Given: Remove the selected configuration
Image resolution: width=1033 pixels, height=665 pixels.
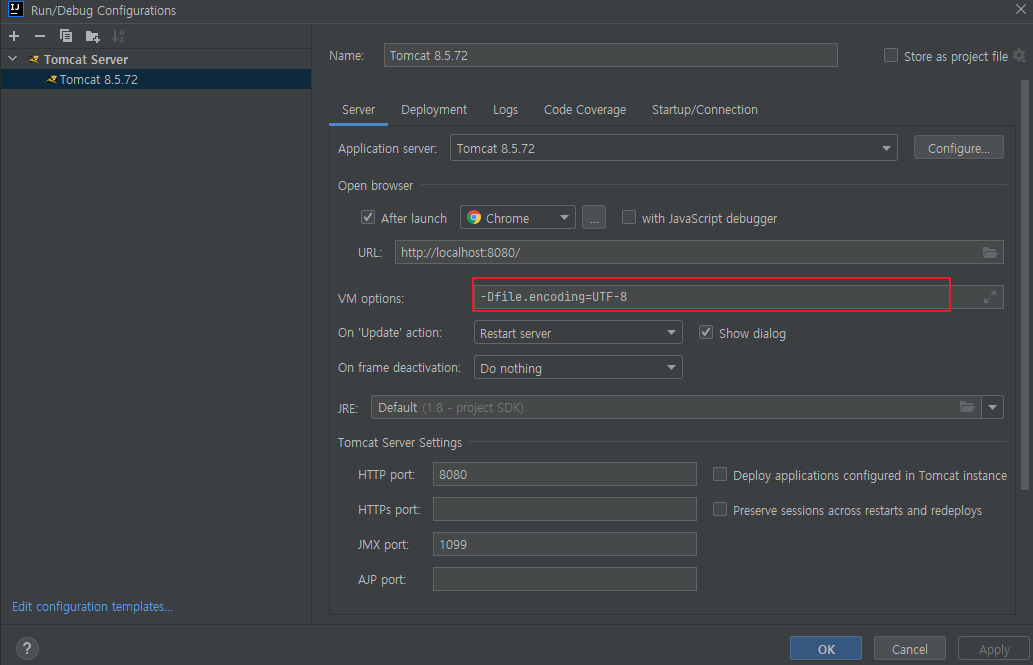Looking at the screenshot, I should pyautogui.click(x=40, y=36).
